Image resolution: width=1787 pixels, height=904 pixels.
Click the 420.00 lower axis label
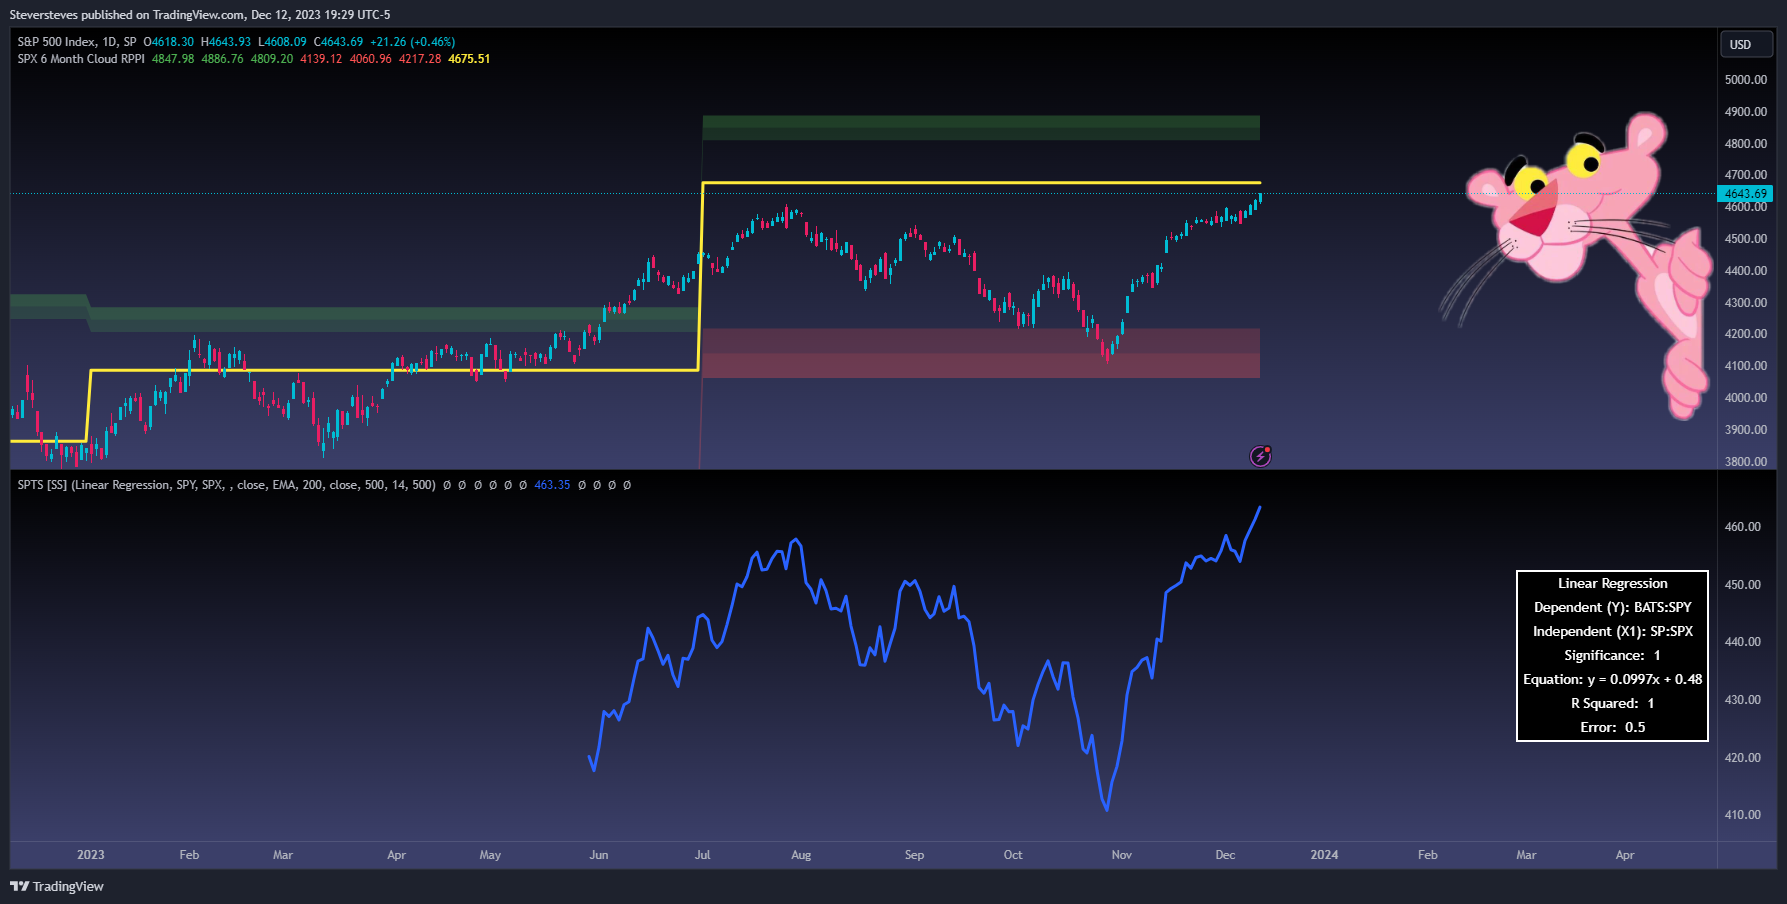pos(1743,758)
